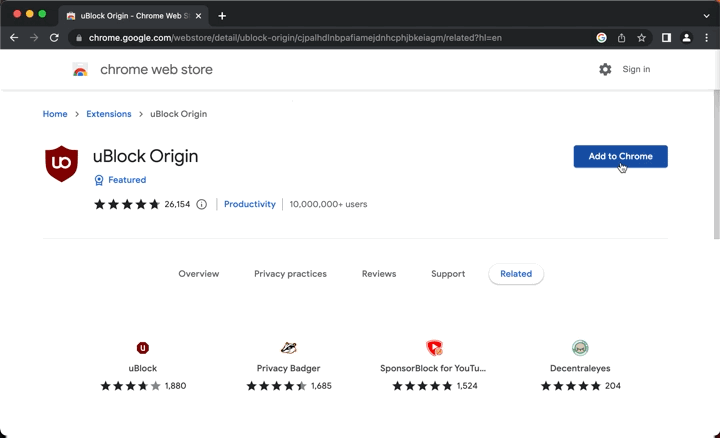720x438 pixels.
Task: Click the 'uBlock Origin' breadcrumb text
Action: pos(179,114)
